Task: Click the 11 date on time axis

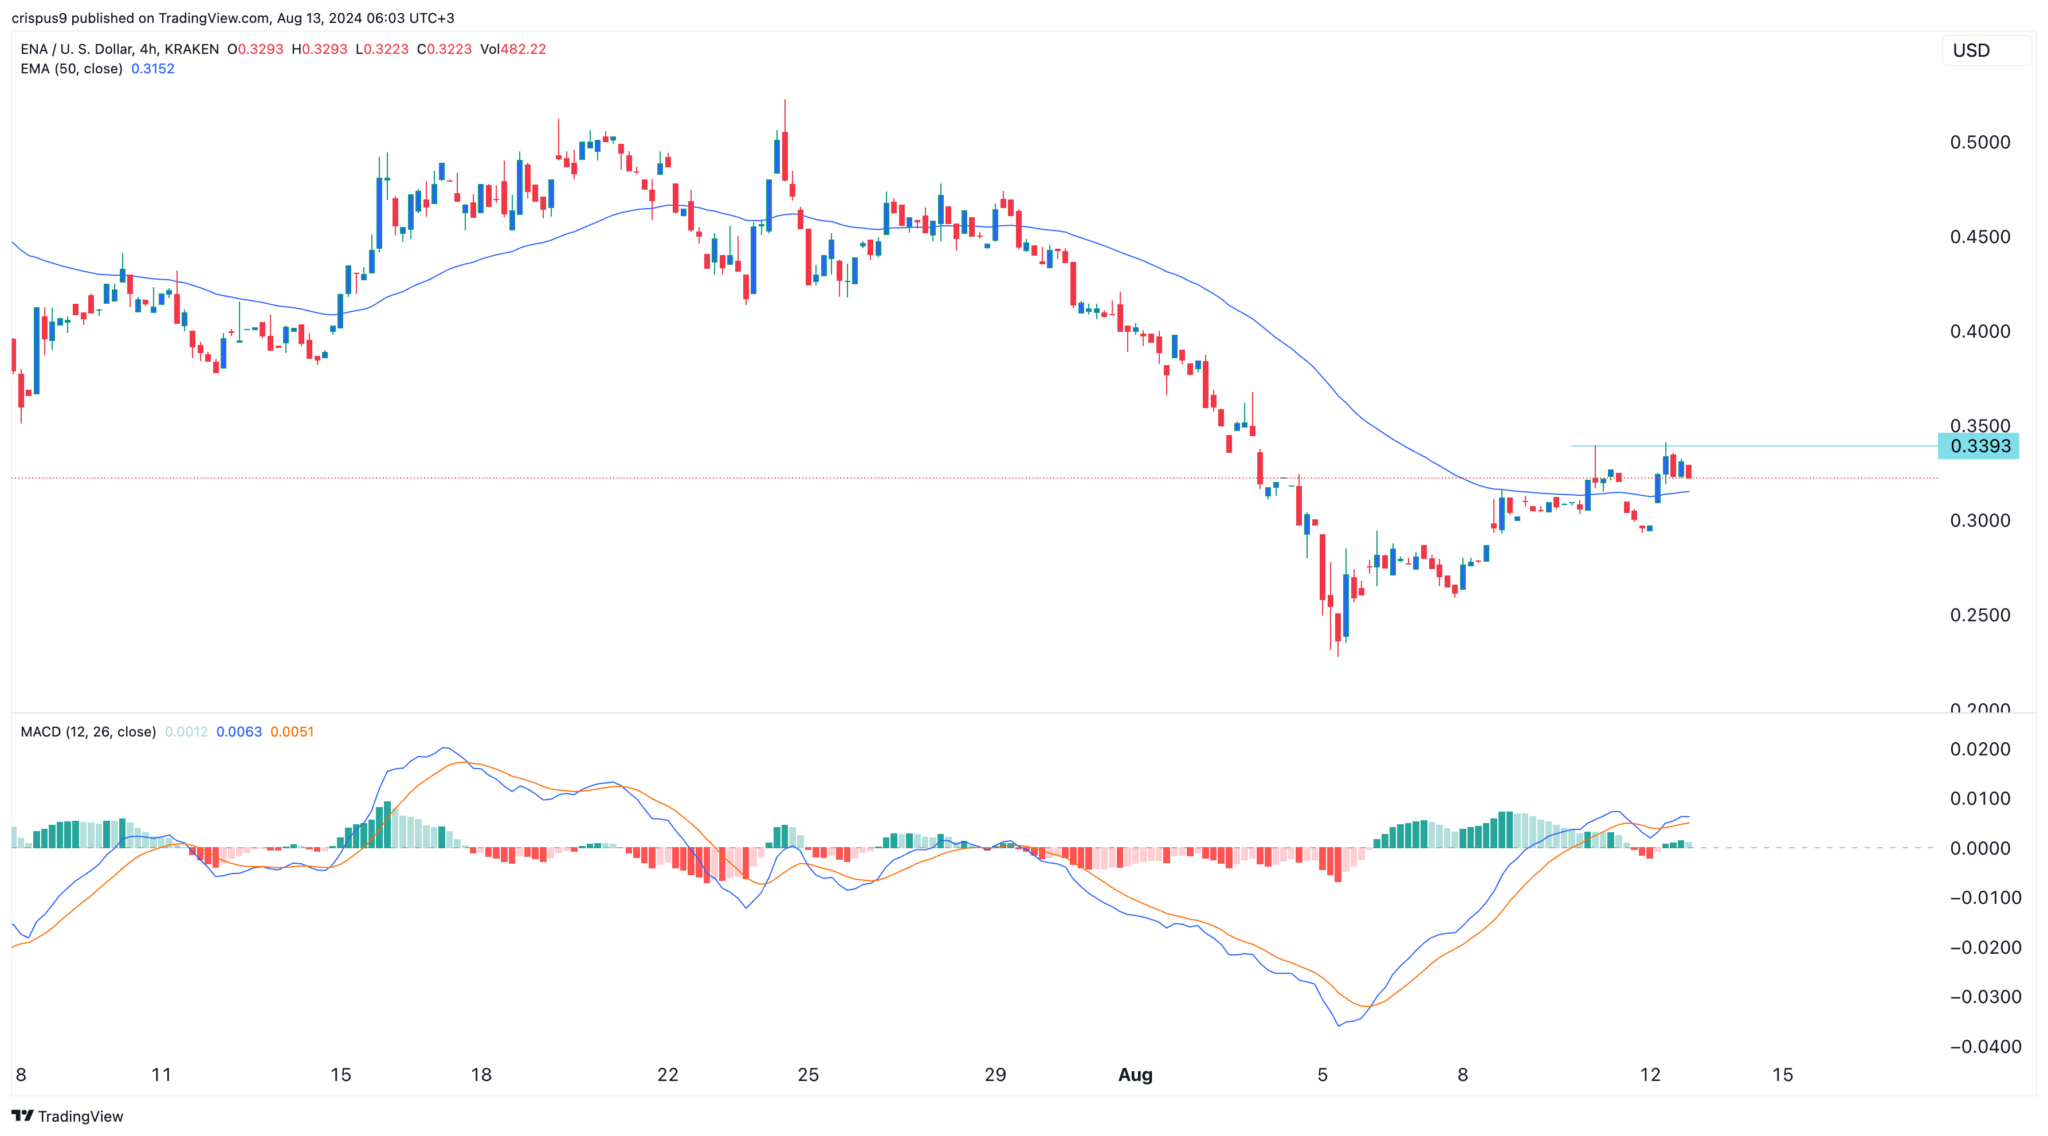Action: (161, 1075)
